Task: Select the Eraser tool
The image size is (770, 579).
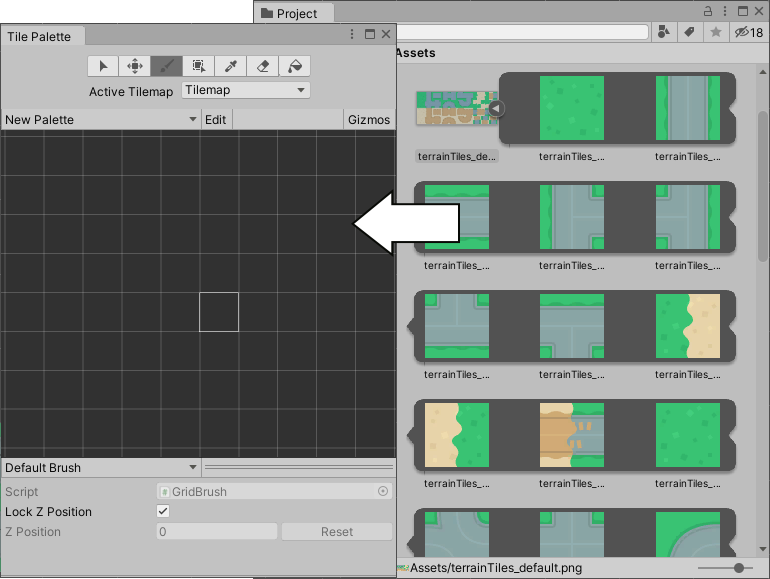Action: [263, 66]
